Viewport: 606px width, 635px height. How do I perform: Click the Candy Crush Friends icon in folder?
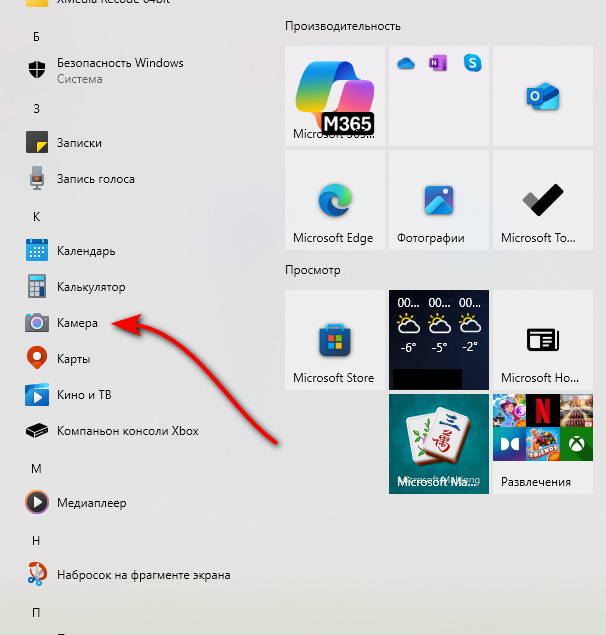coord(543,444)
